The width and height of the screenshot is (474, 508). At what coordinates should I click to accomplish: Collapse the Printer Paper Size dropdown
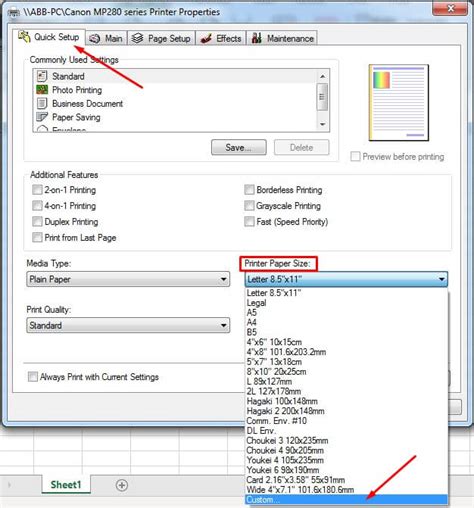(346, 279)
